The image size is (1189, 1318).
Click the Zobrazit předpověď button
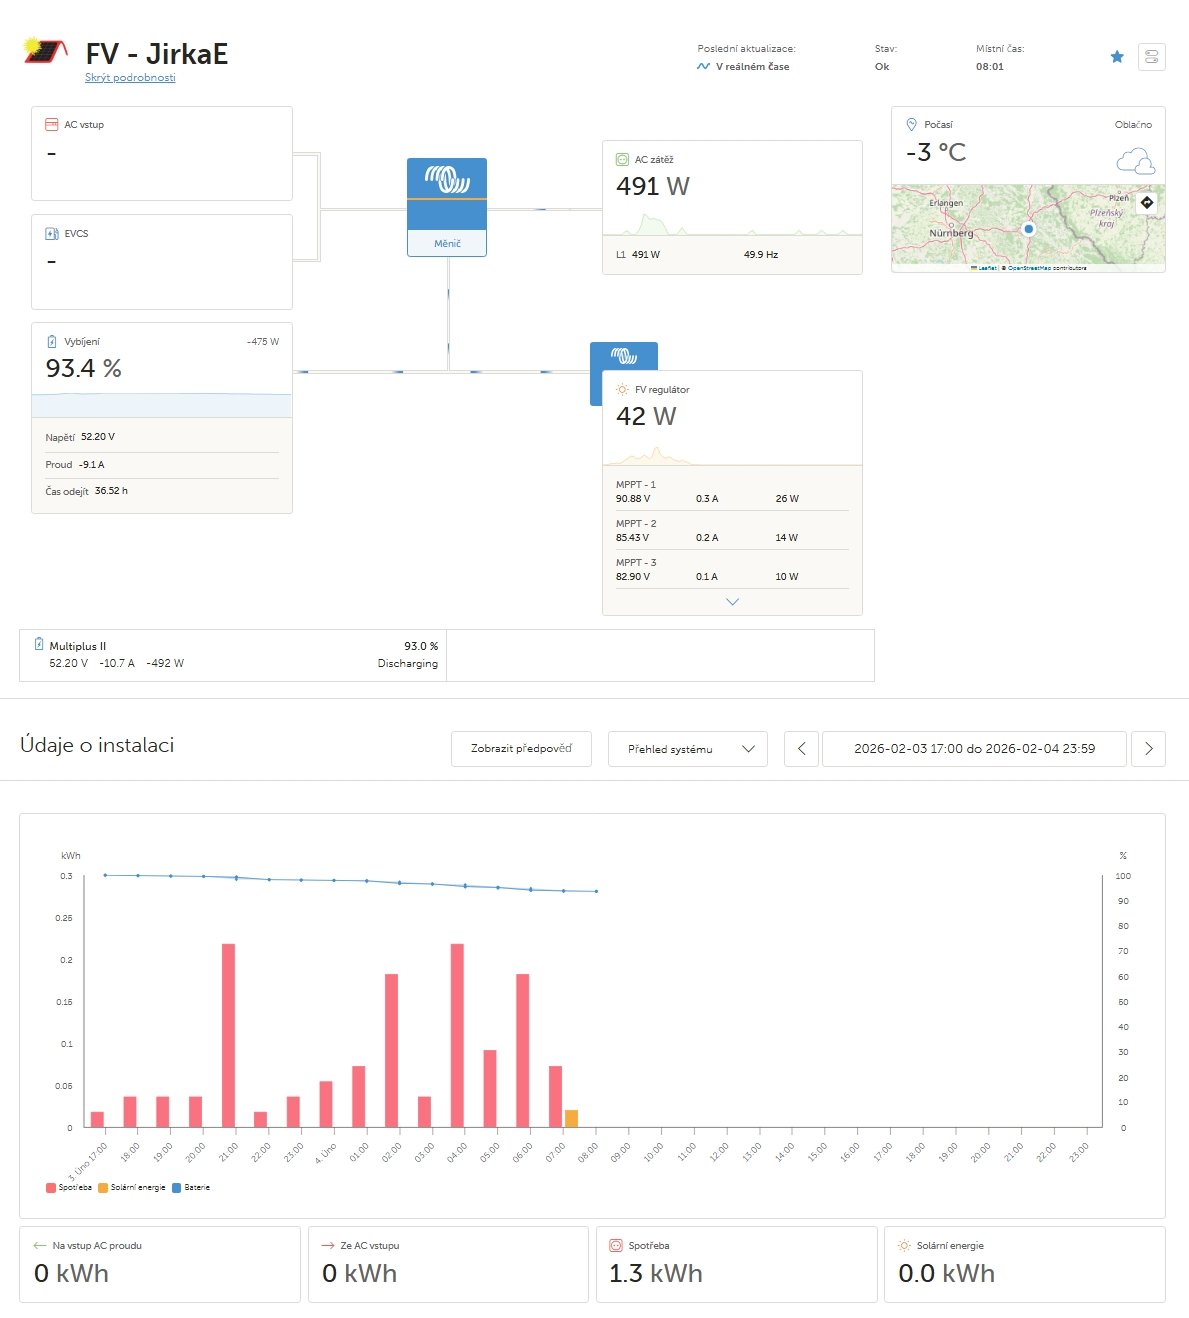521,749
